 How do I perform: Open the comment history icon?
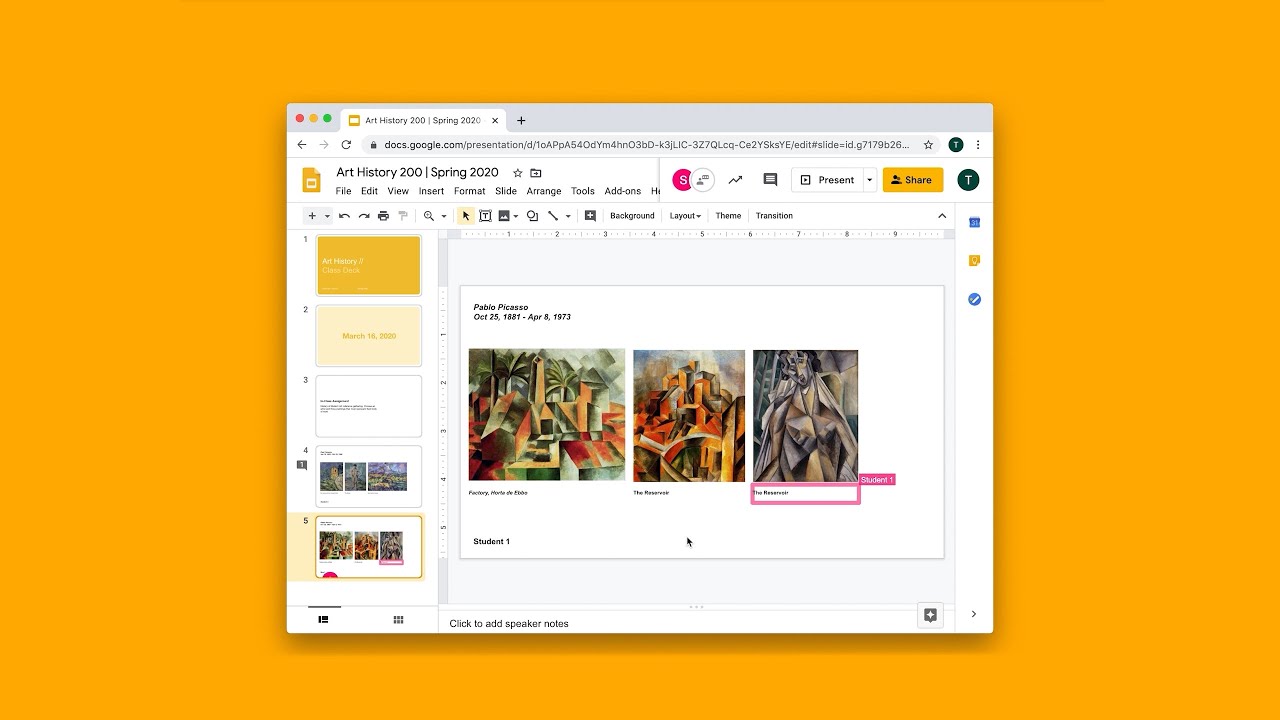pos(770,180)
